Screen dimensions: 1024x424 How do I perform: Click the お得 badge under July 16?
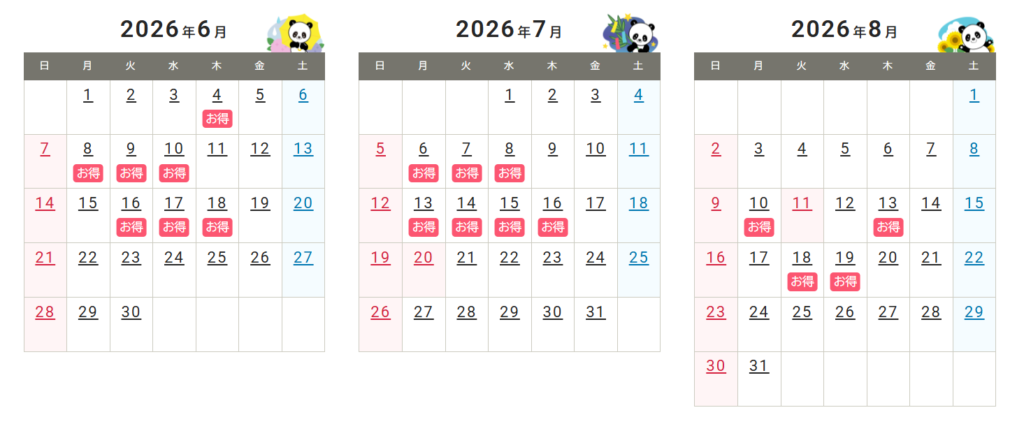tap(552, 227)
